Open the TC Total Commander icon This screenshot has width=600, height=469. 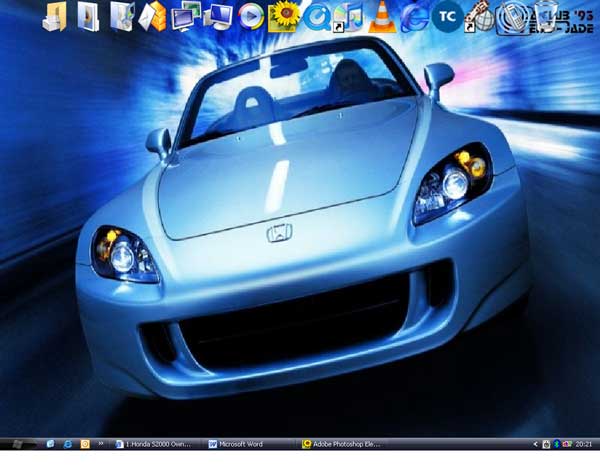pos(450,16)
